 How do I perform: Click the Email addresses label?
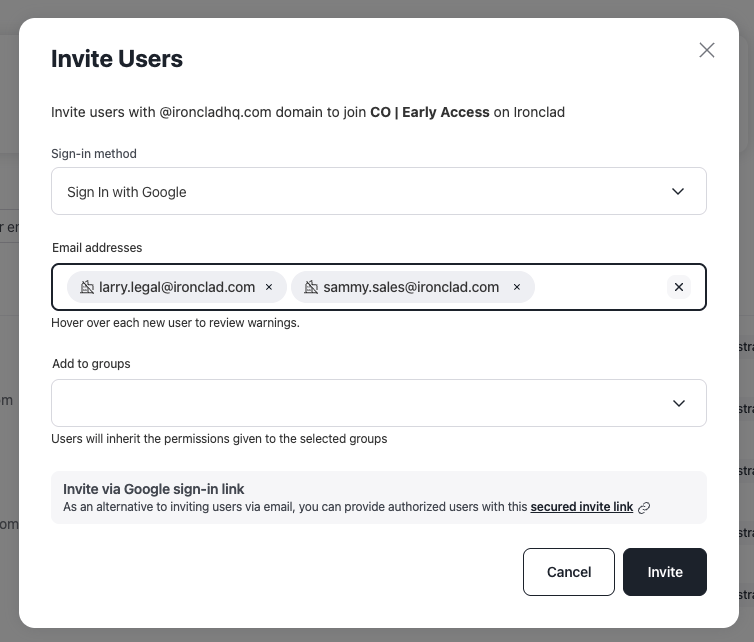(97, 248)
